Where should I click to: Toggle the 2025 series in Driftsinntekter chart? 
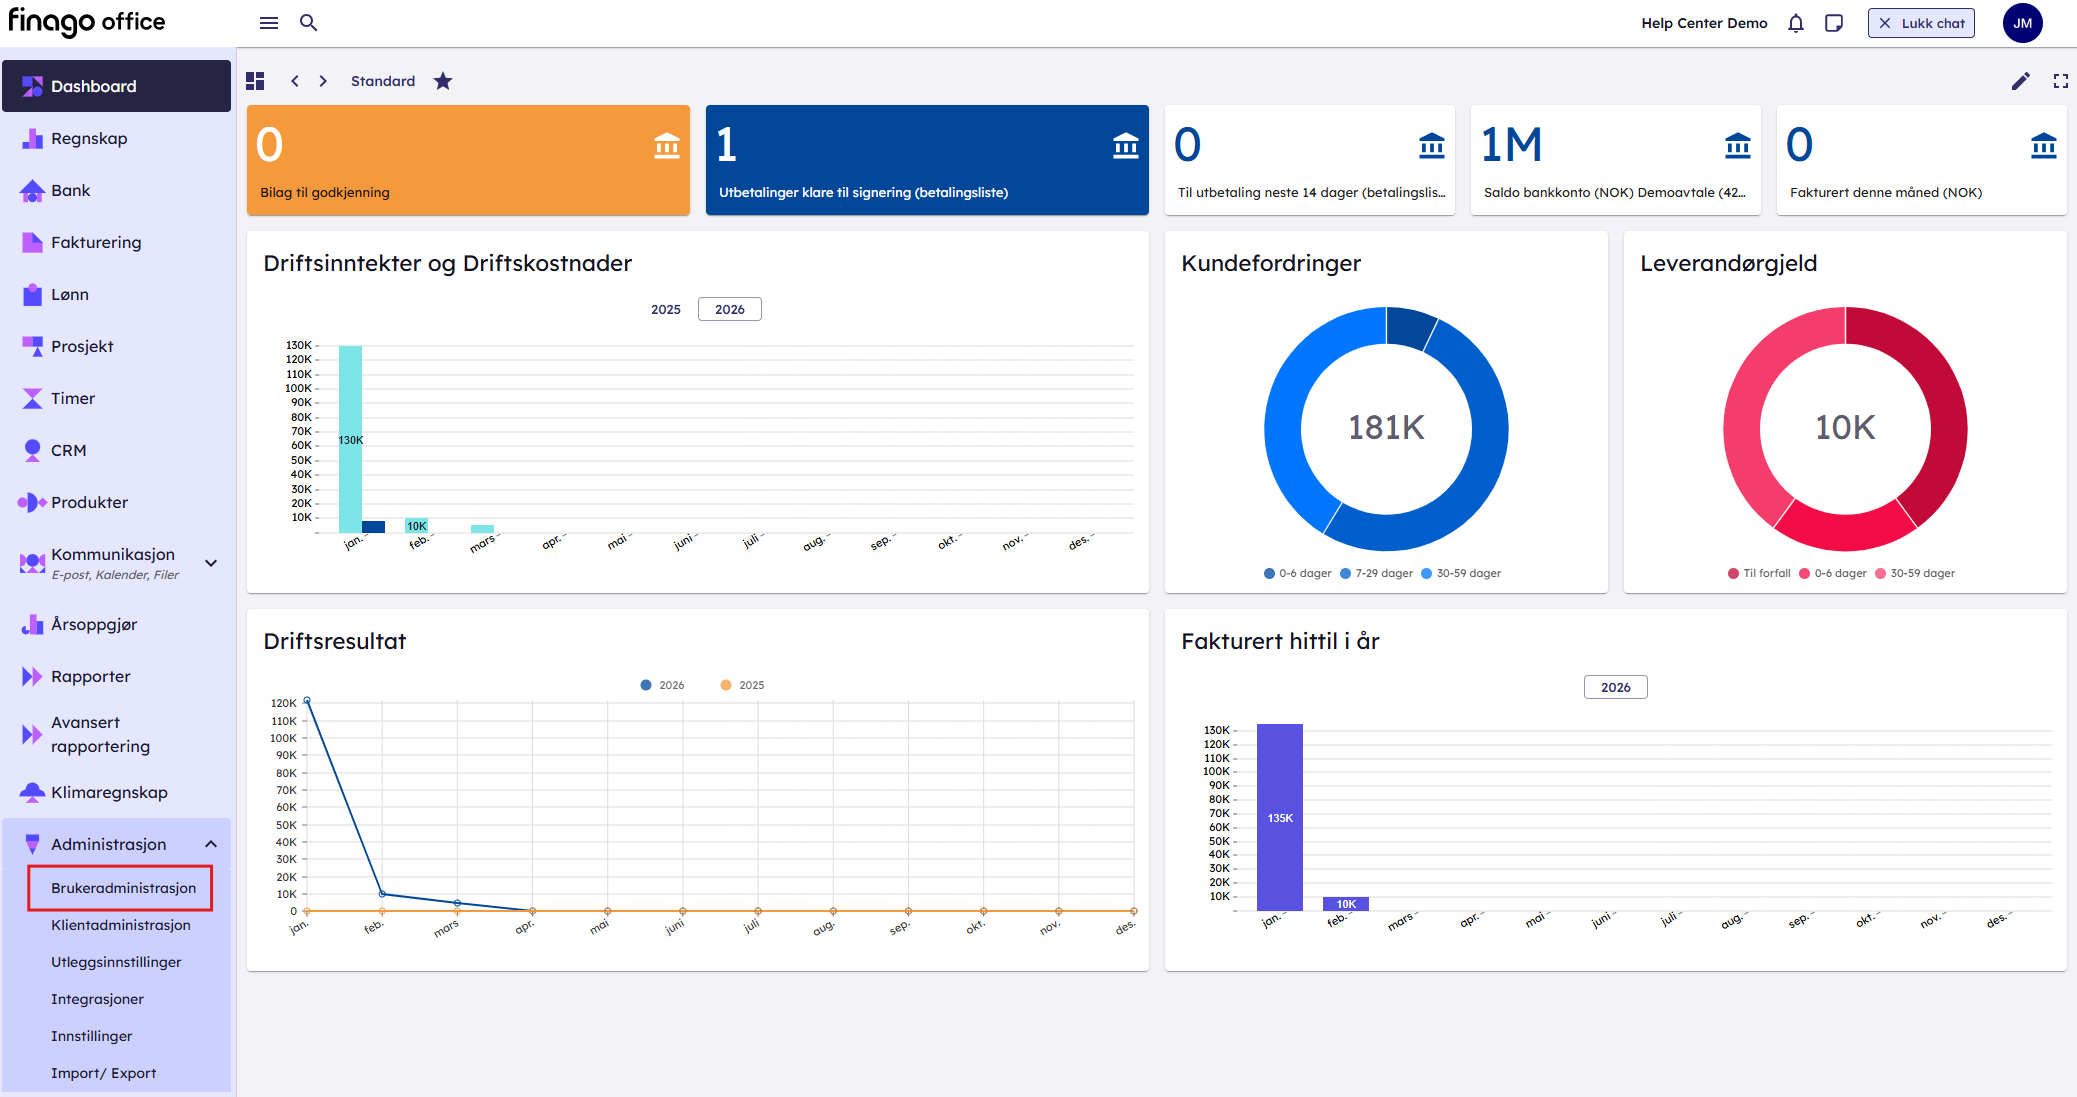665,309
